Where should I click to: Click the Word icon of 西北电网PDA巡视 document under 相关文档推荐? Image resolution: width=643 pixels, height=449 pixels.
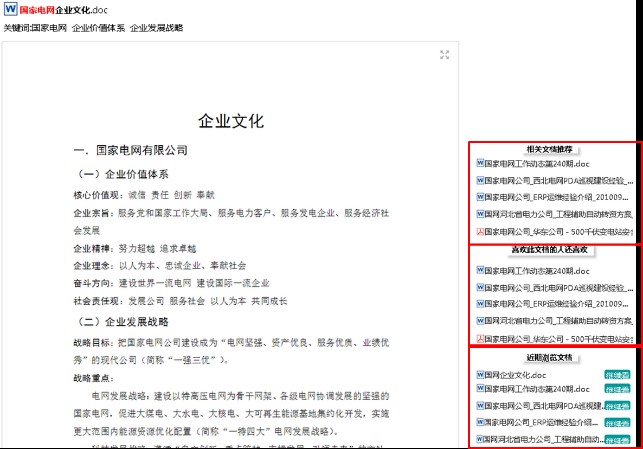[480, 180]
